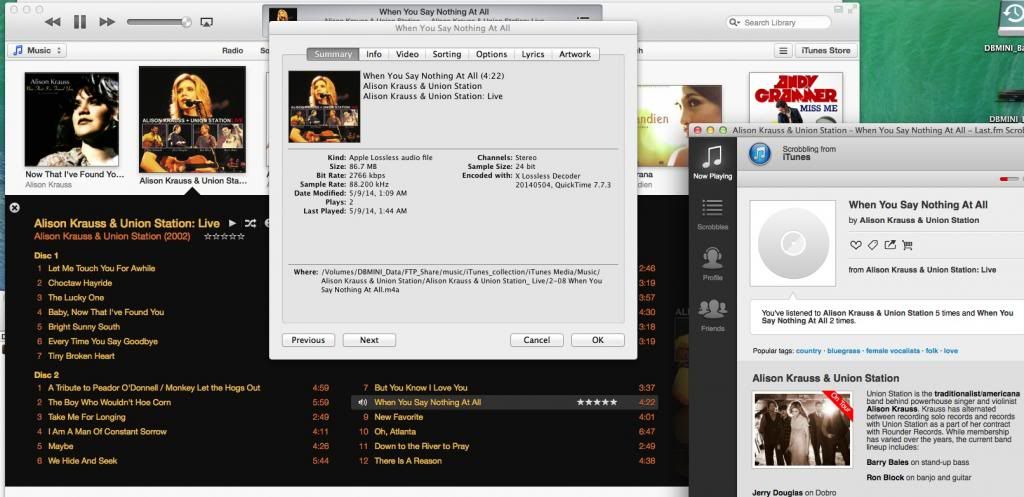Select track But You Know I Love You

click(x=421, y=388)
